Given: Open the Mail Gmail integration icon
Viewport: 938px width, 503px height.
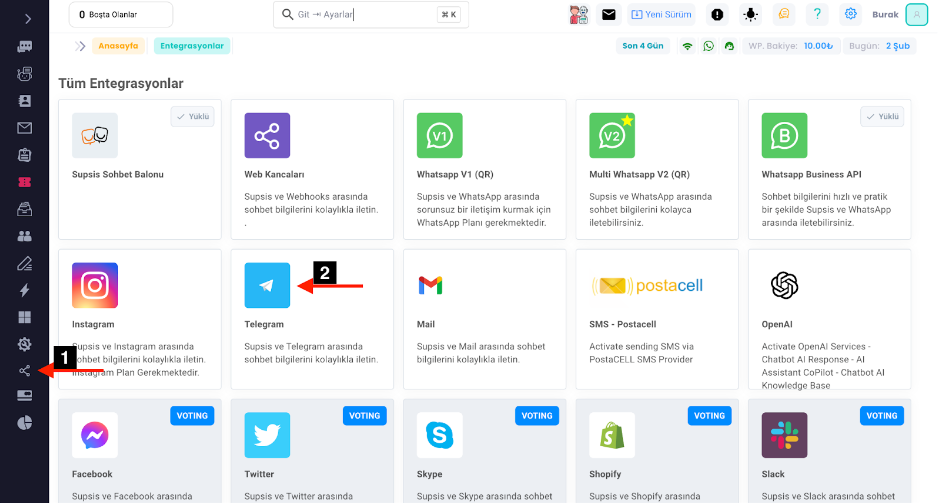Looking at the screenshot, I should pos(431,285).
